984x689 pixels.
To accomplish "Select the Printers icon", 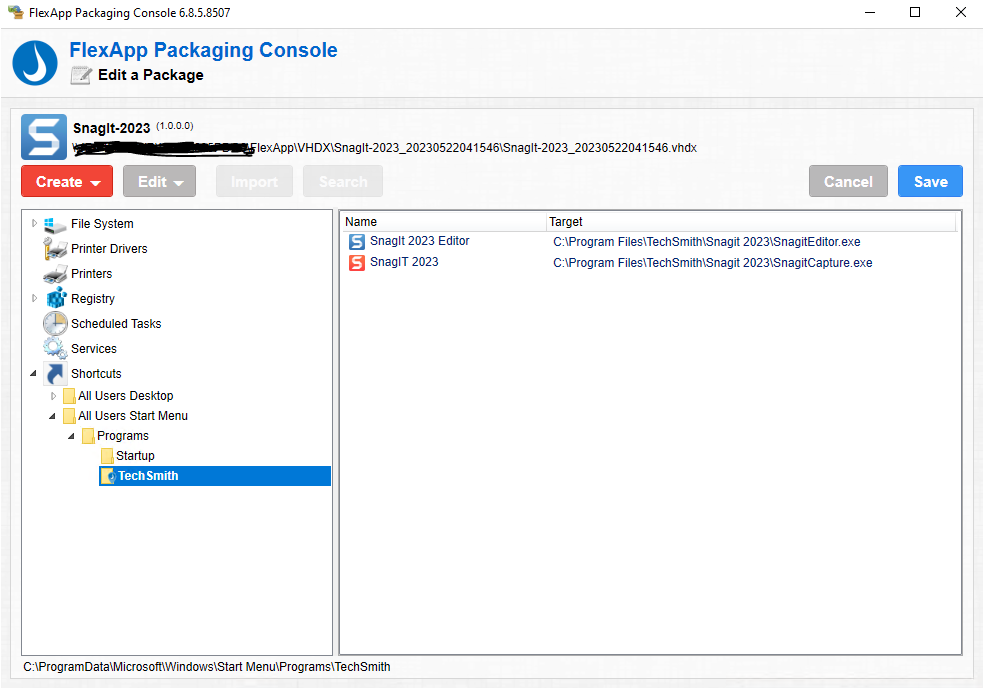I will pyautogui.click(x=55, y=274).
